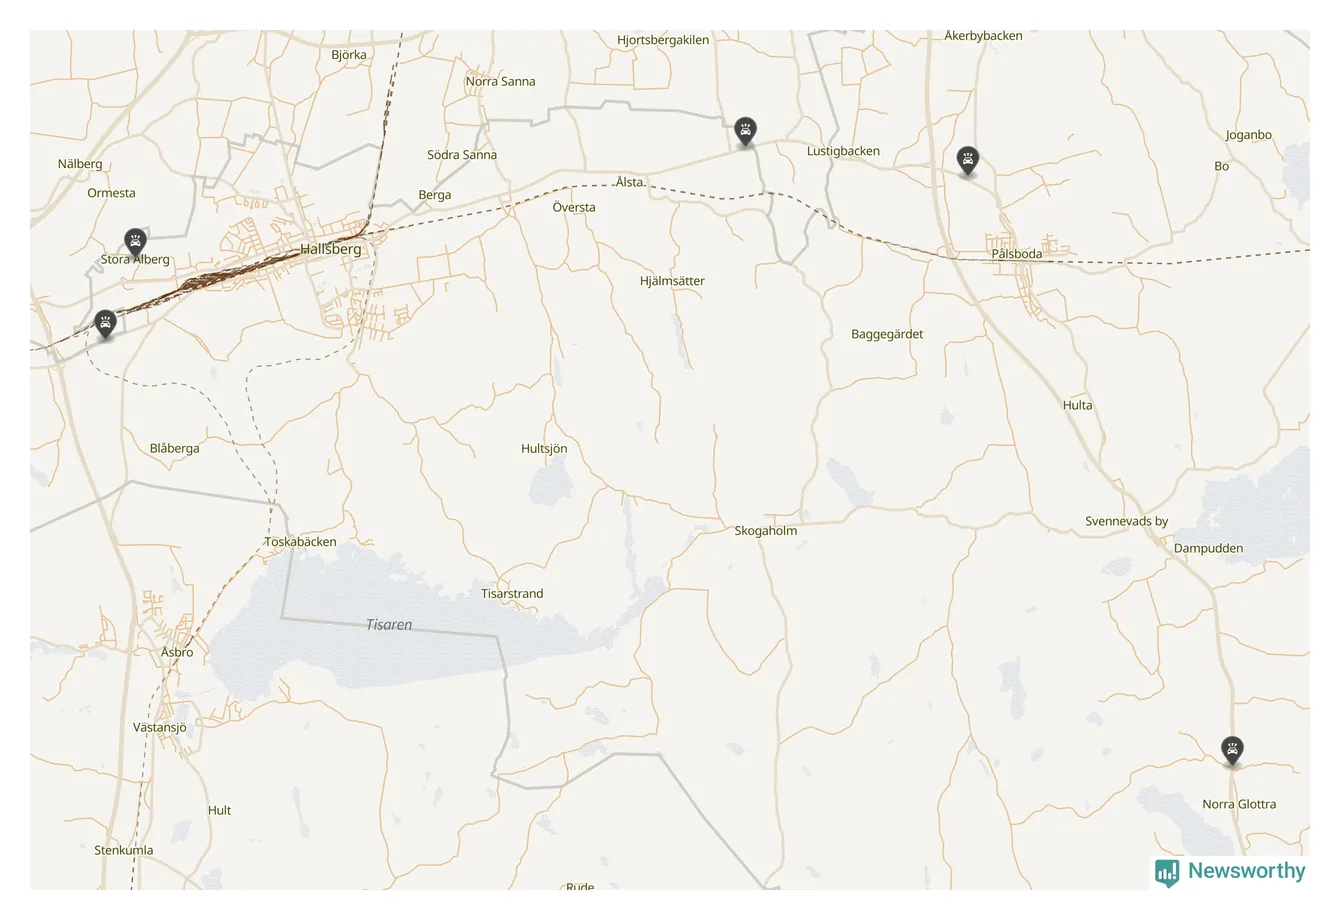Click the car marker near Stora Älberg
This screenshot has width=1340, height=920.
point(135,241)
